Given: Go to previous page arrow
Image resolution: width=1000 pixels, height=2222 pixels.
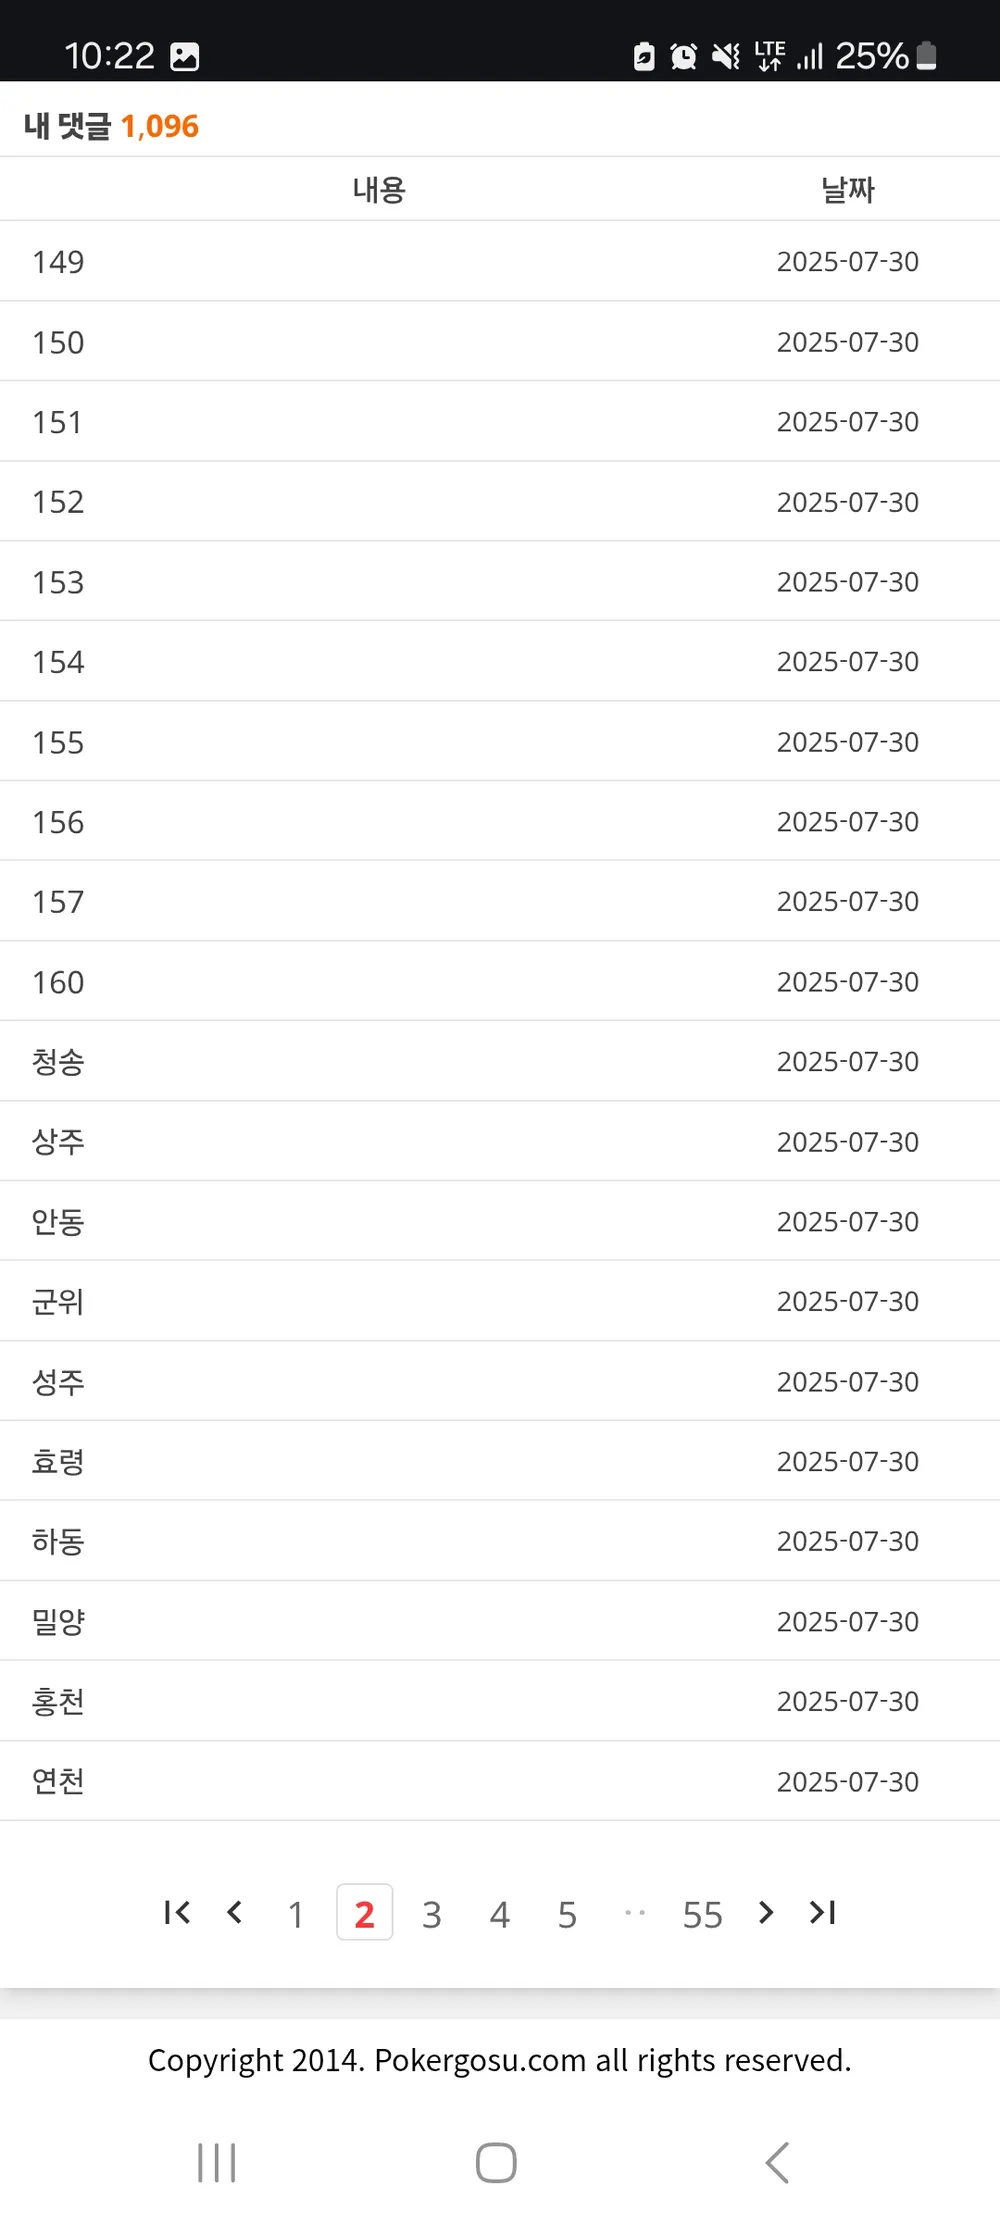Looking at the screenshot, I should [235, 1912].
